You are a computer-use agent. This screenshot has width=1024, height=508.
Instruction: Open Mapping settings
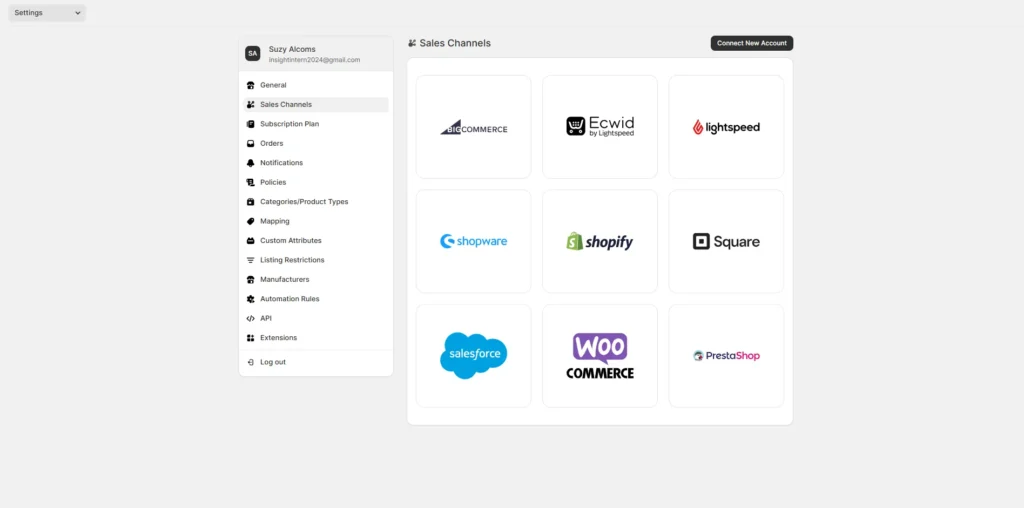274,221
